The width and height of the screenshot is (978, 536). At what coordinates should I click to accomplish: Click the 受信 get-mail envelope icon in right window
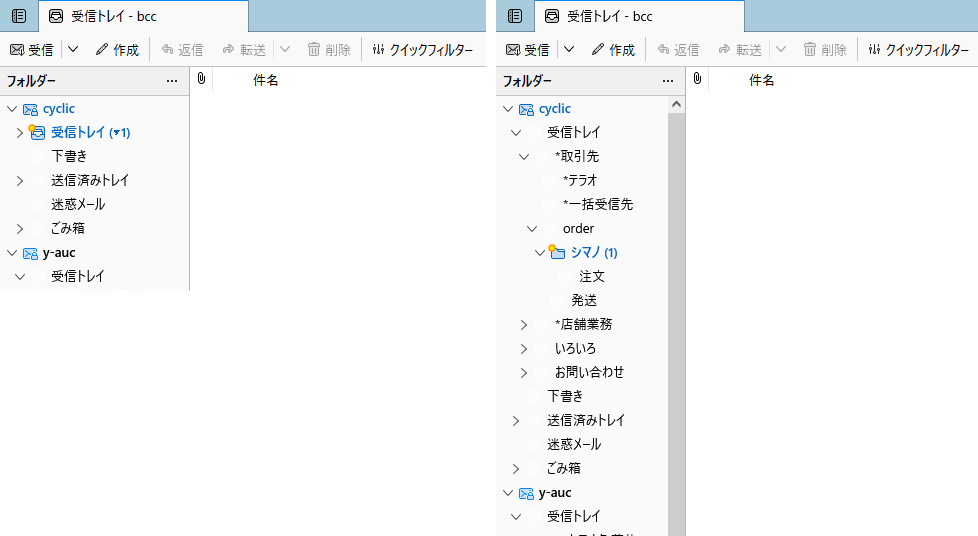[512, 49]
